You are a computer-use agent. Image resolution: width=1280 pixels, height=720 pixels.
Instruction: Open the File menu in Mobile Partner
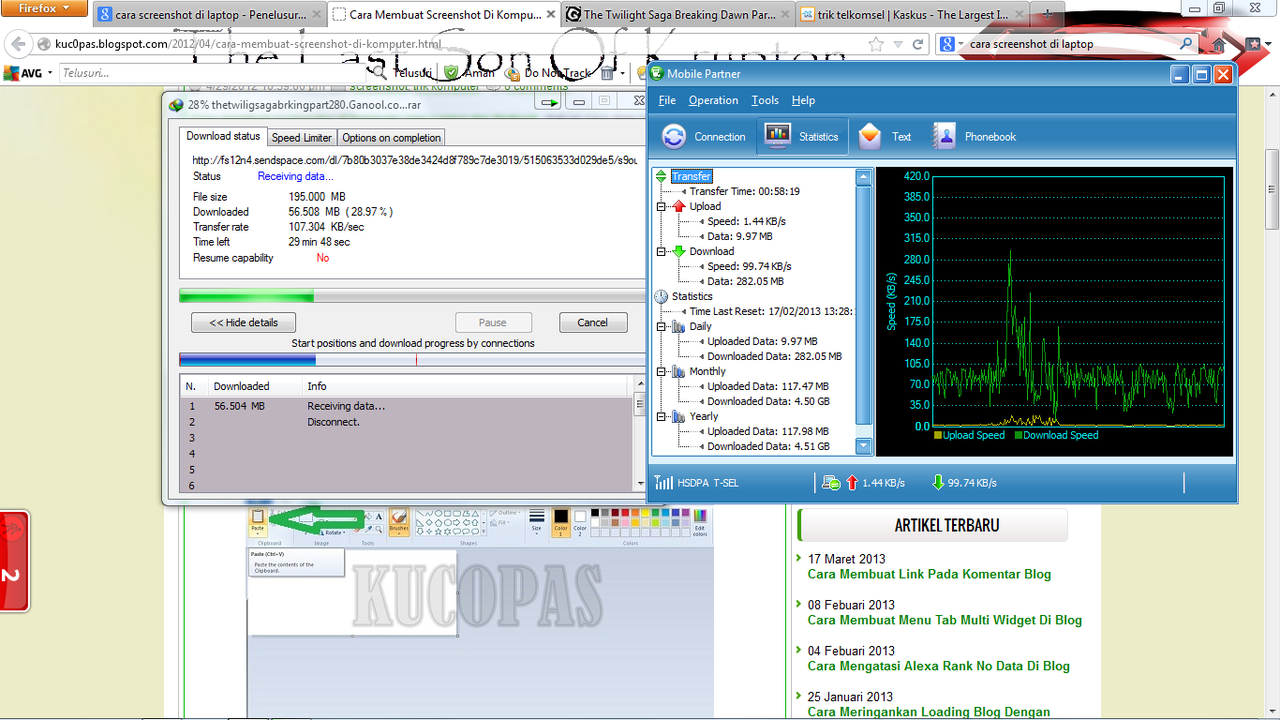(667, 100)
